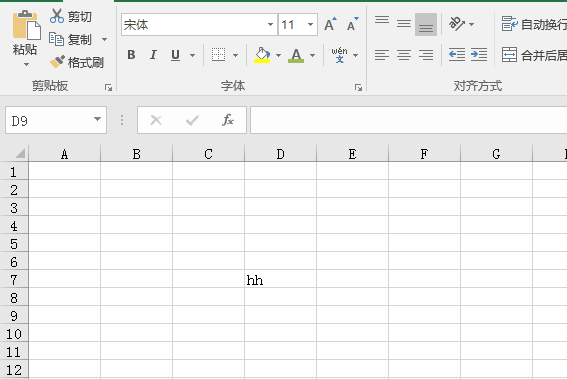The width and height of the screenshot is (567, 379).
Task: Apply yellow fill color bucket
Action: point(262,55)
